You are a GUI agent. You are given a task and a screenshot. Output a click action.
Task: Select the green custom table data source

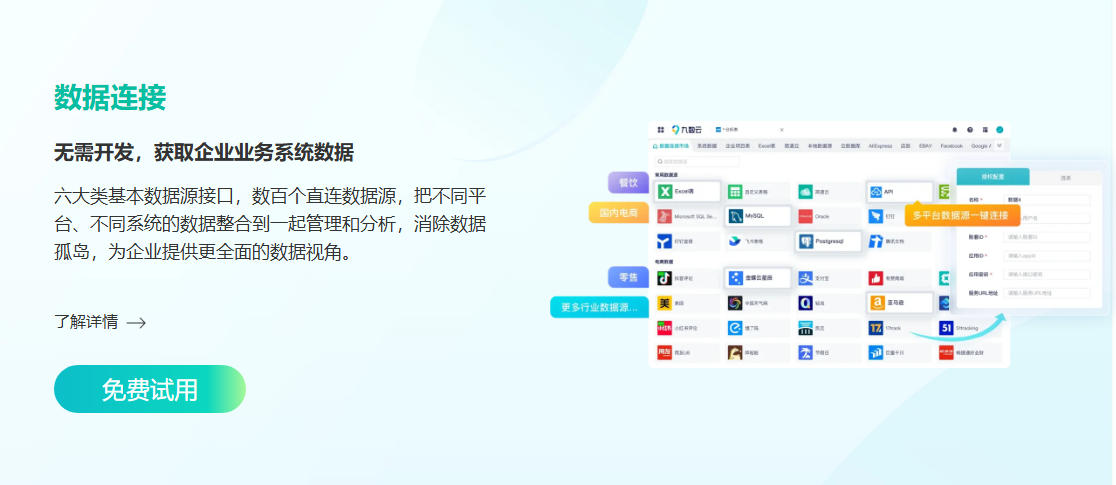(x=758, y=192)
